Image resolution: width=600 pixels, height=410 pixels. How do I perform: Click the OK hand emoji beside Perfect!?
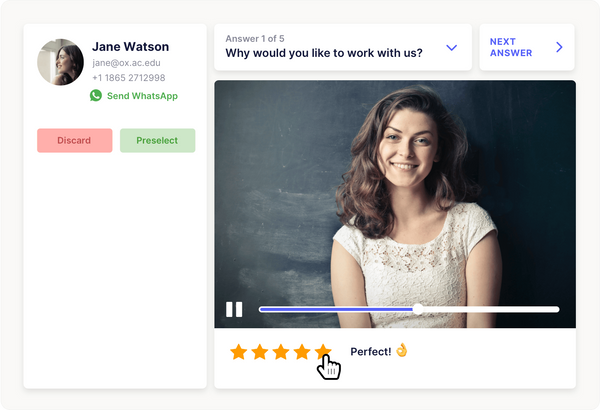click(402, 351)
